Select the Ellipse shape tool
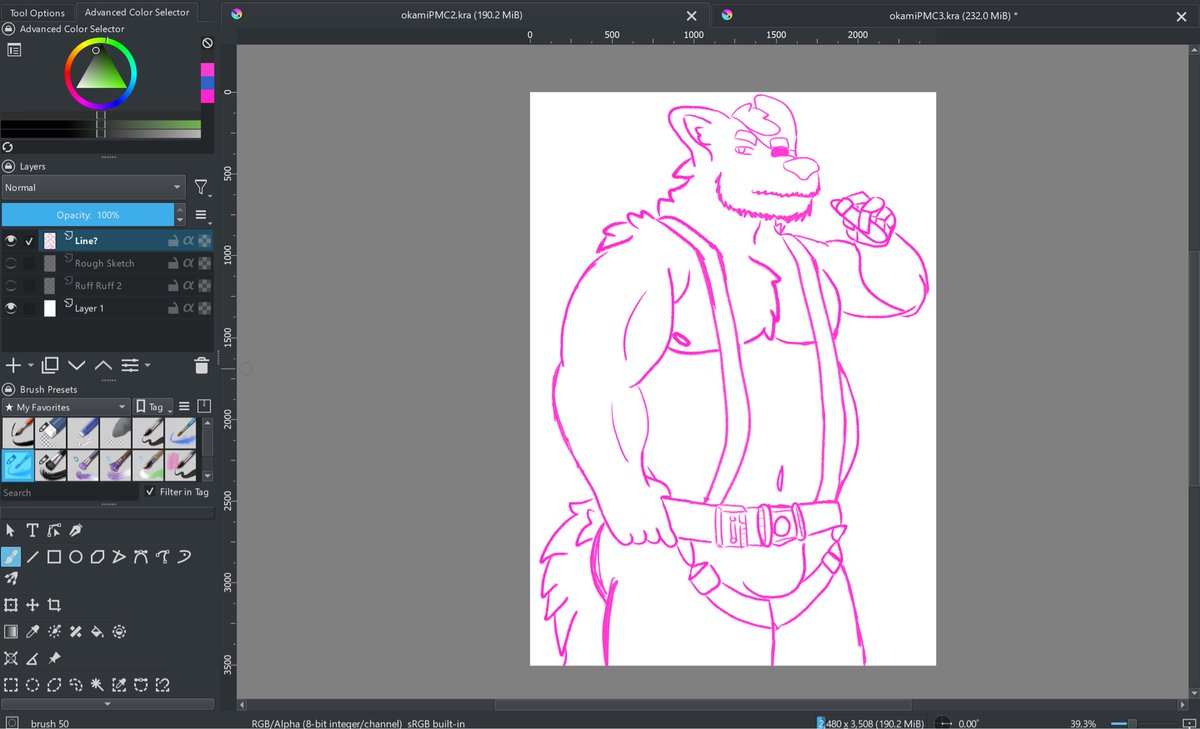Image resolution: width=1200 pixels, height=729 pixels. click(76, 557)
